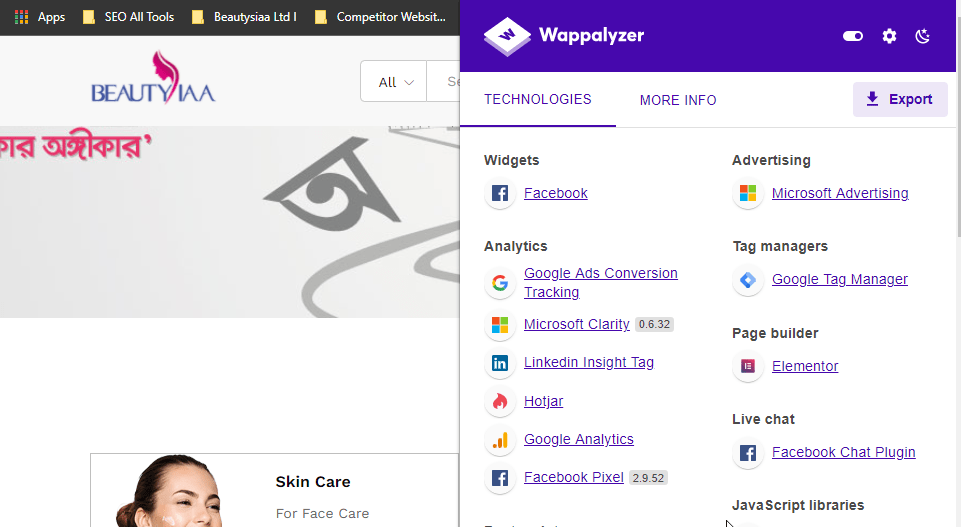
Task: Click the Elementor icon
Action: click(748, 366)
